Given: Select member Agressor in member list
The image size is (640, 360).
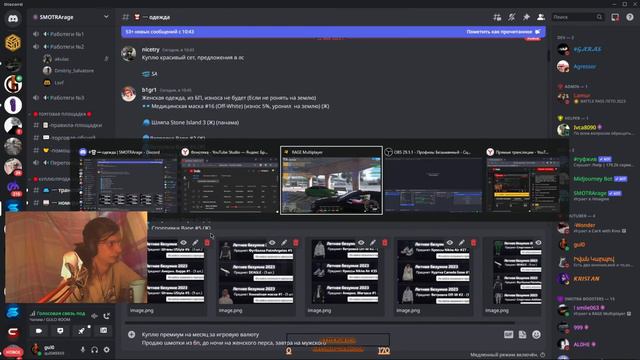Looking at the screenshot, I should tap(584, 66).
